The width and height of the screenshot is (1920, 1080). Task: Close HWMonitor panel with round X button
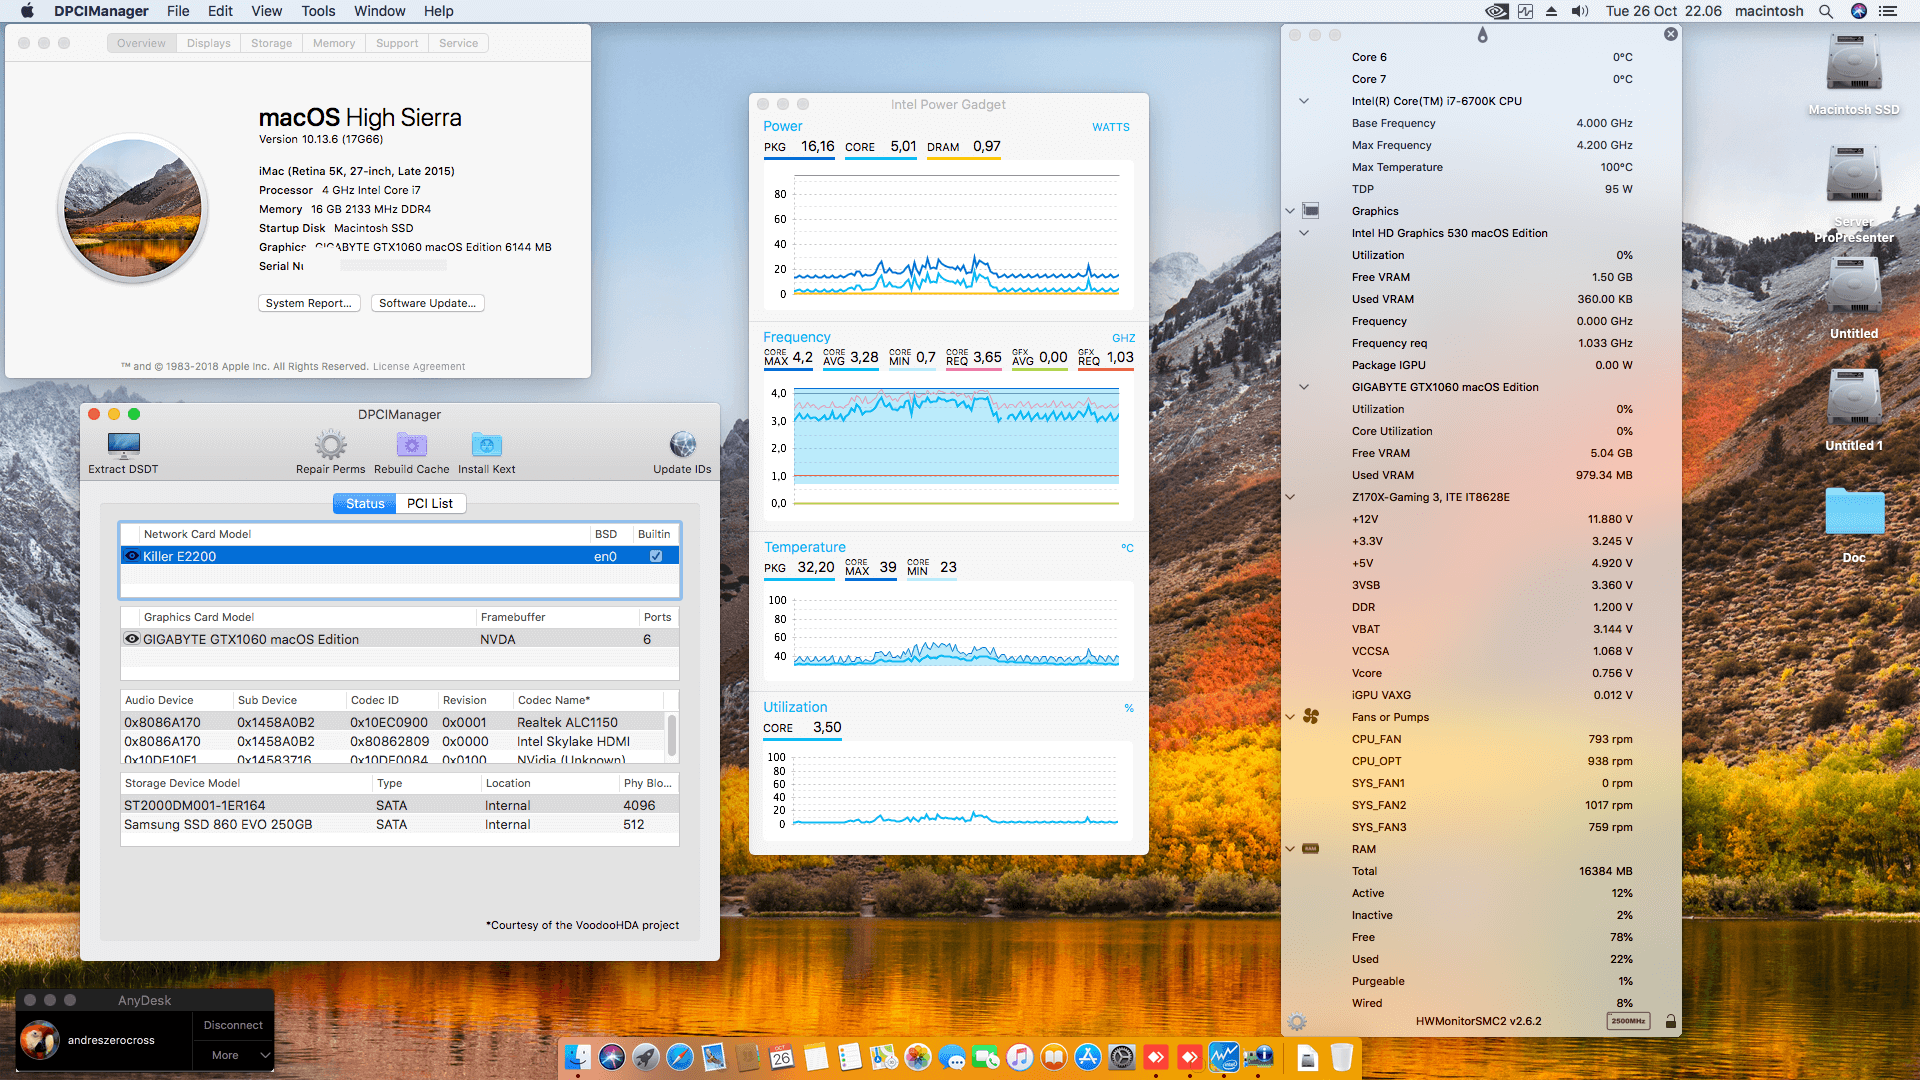coord(1671,34)
